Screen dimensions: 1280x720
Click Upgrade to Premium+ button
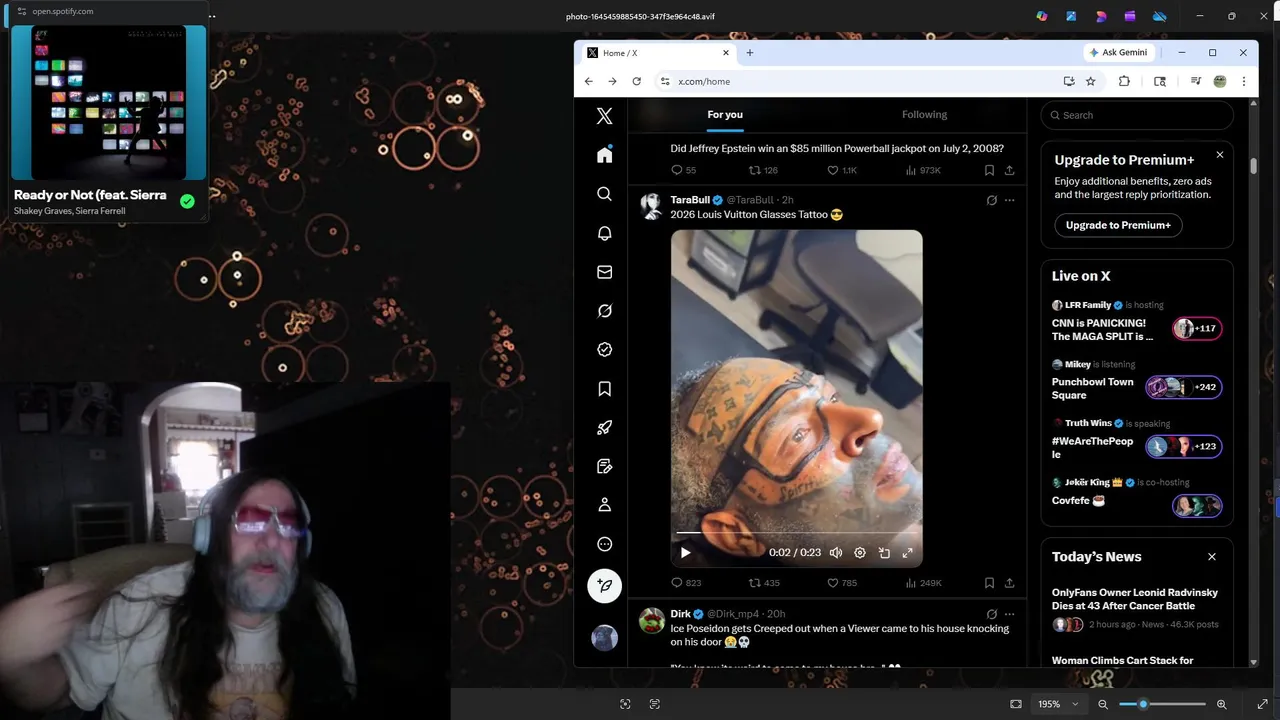tap(1118, 225)
